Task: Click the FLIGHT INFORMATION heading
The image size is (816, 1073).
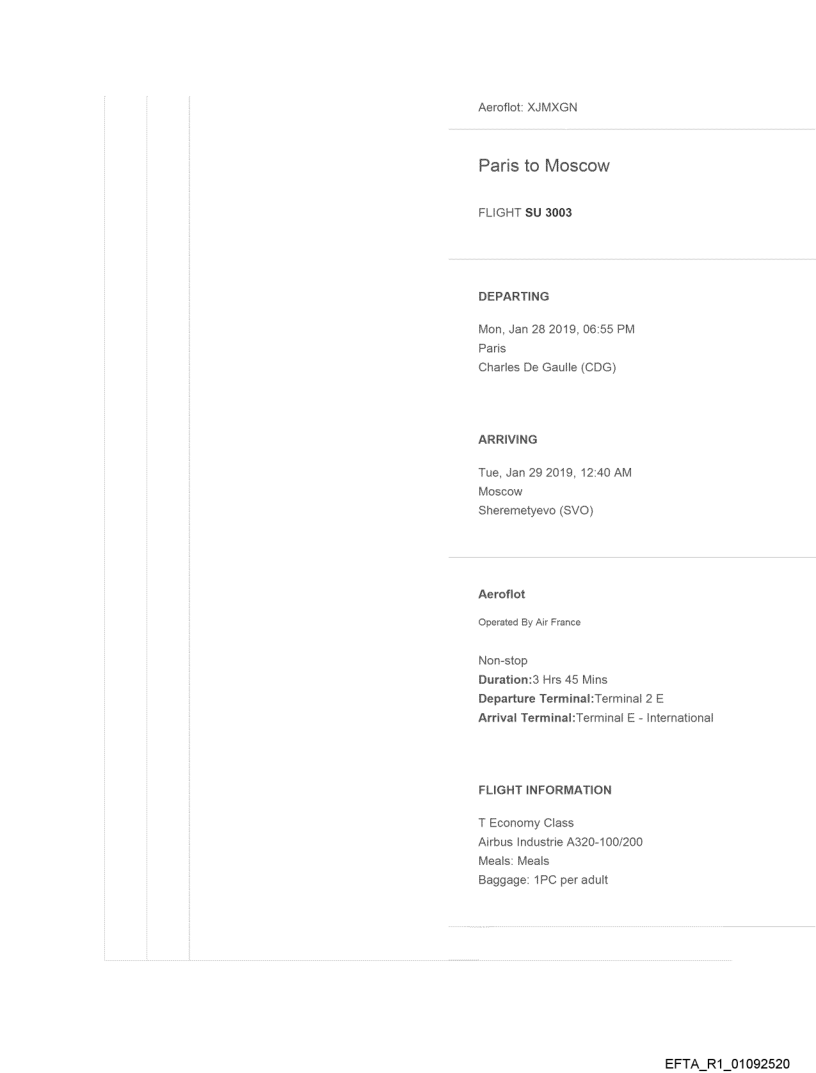Action: click(x=545, y=790)
